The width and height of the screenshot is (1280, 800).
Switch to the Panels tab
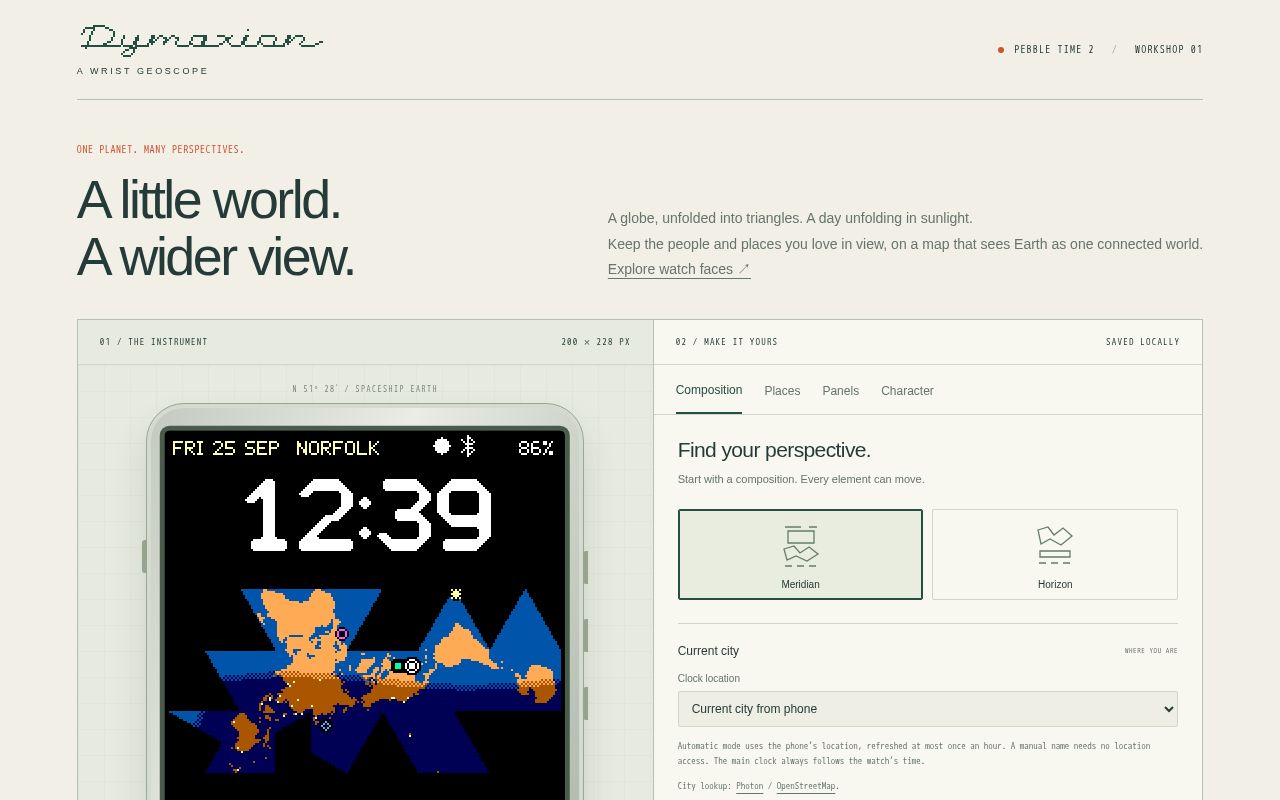[840, 391]
